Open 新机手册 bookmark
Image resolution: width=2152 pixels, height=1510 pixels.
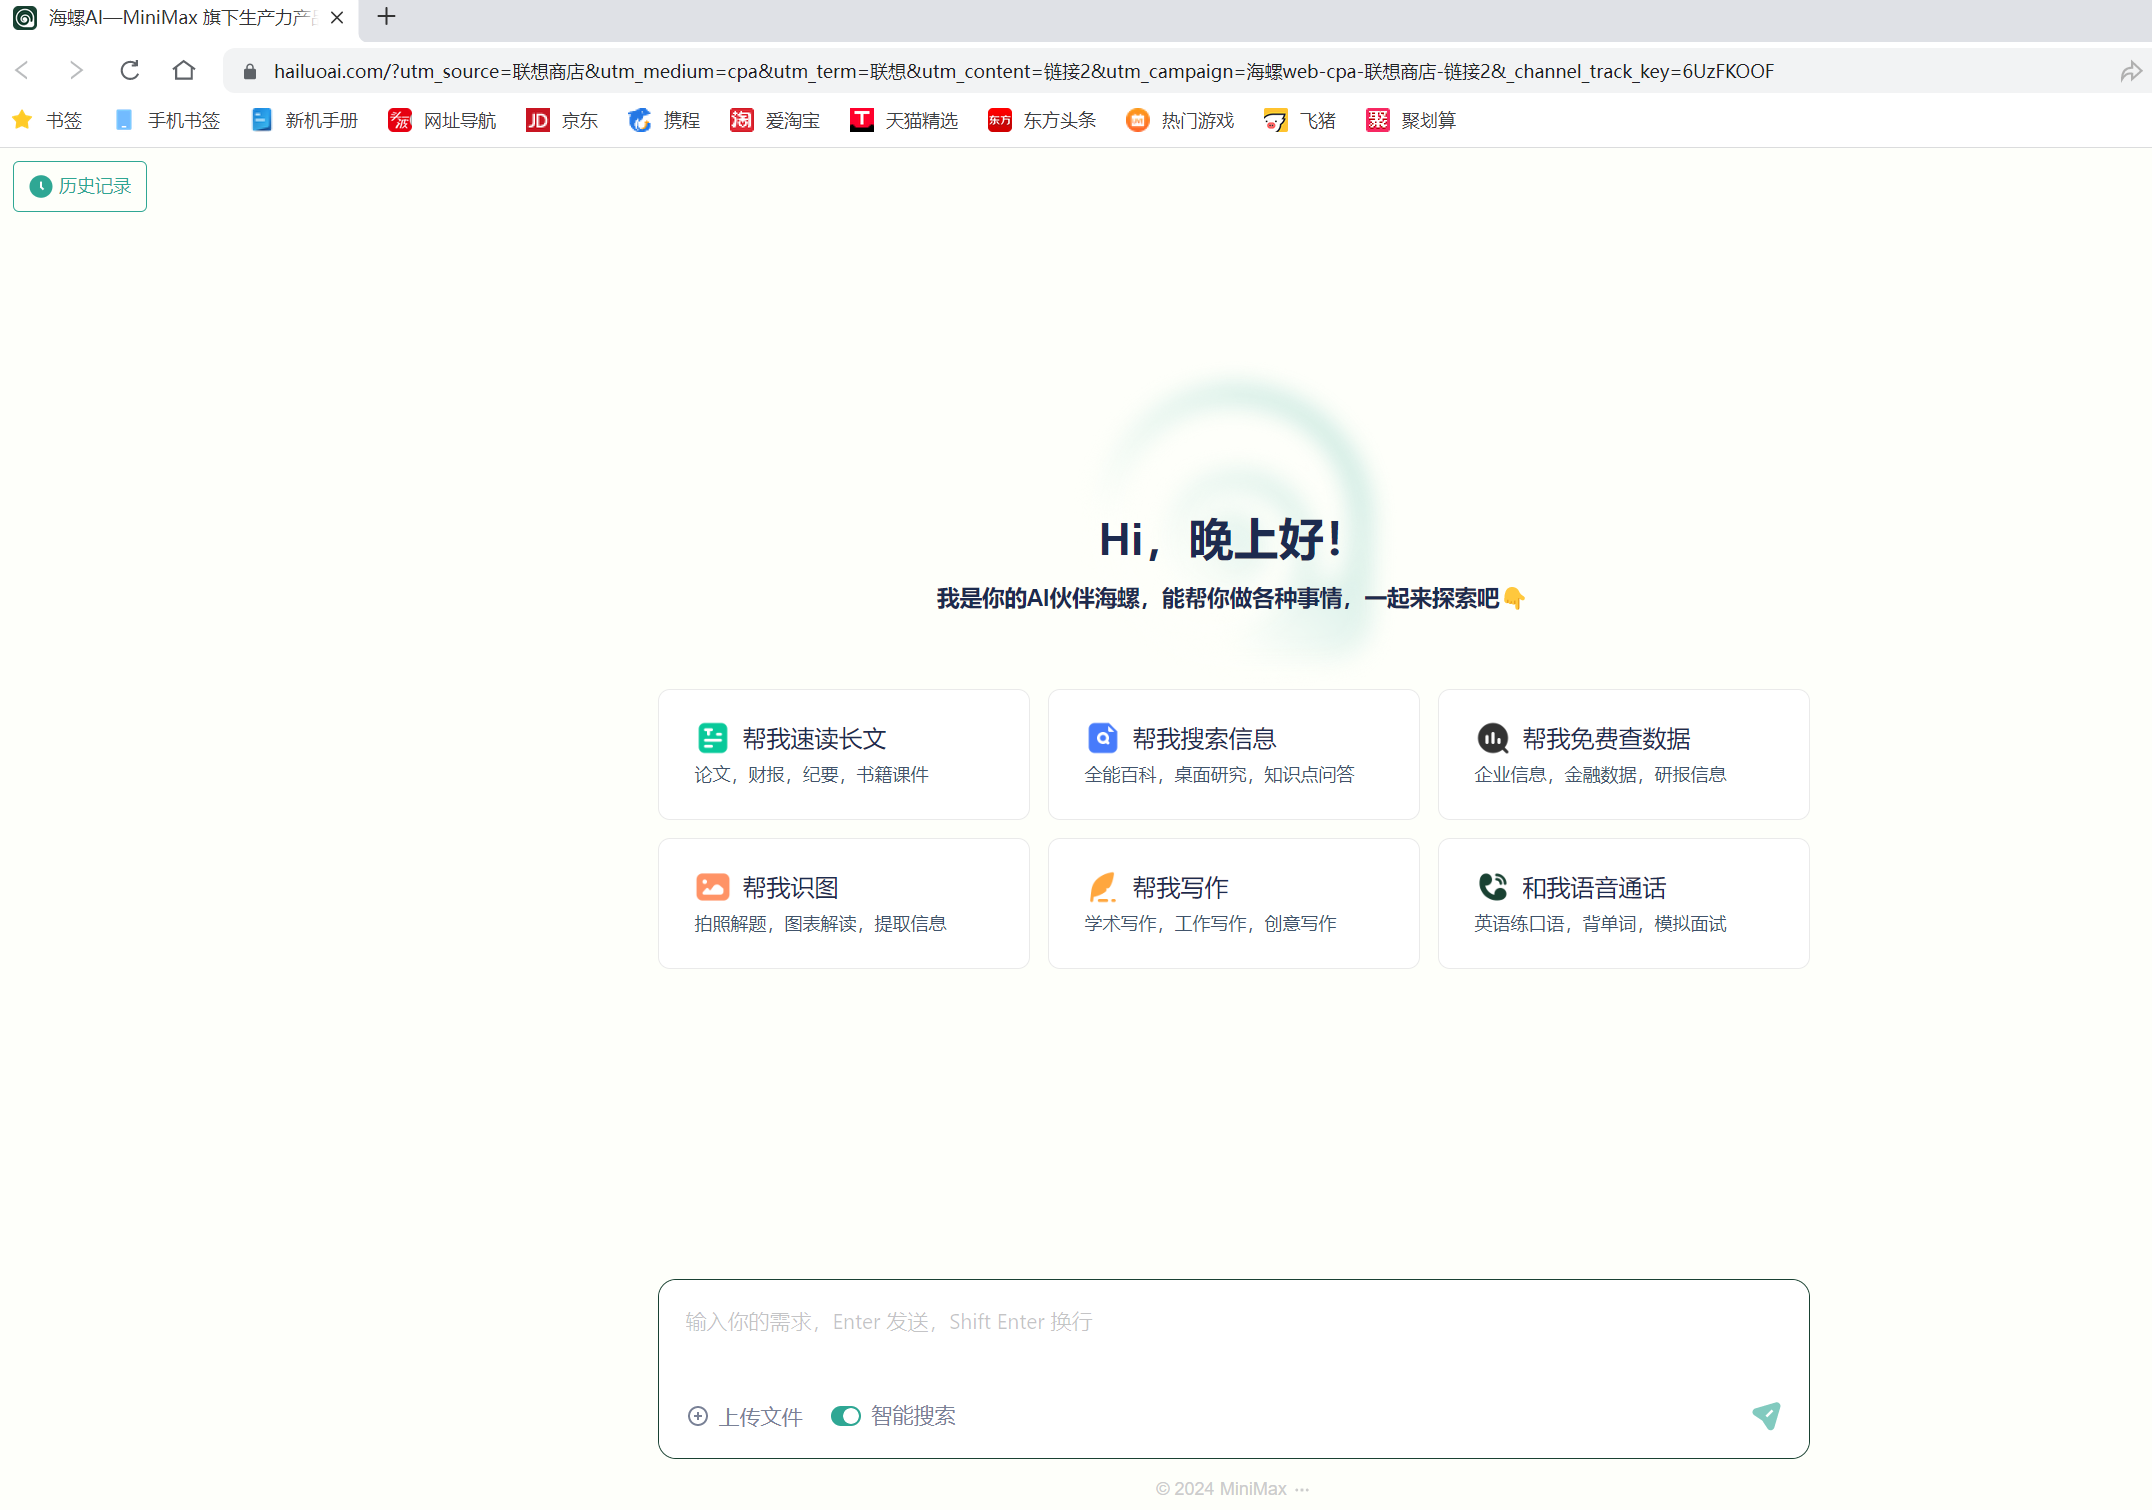coord(305,120)
